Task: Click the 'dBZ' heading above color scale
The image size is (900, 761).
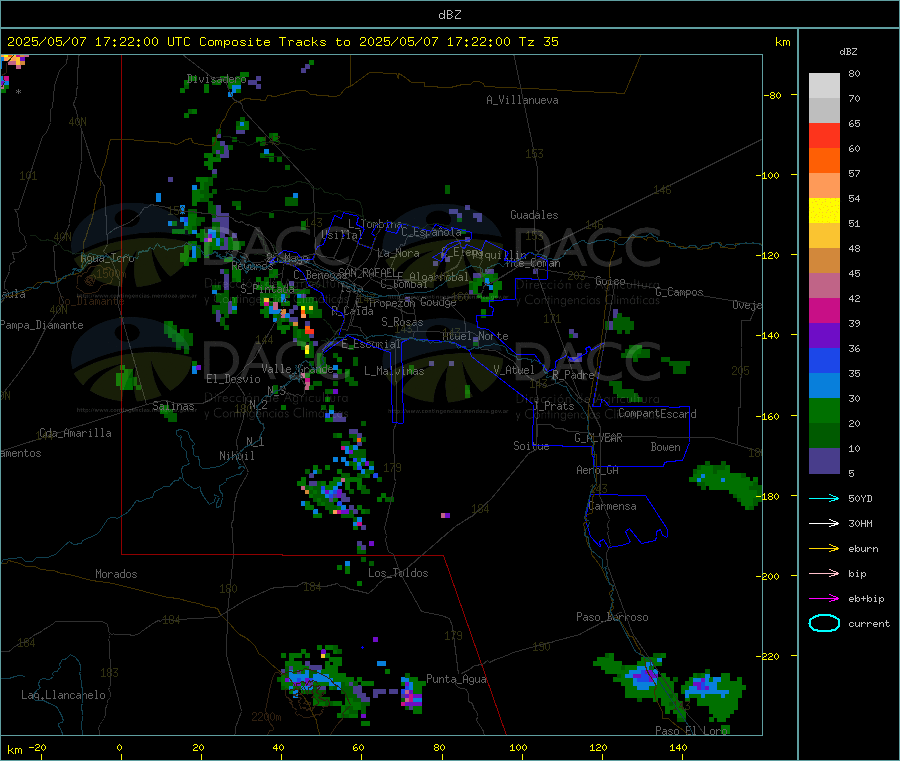Action: (848, 52)
